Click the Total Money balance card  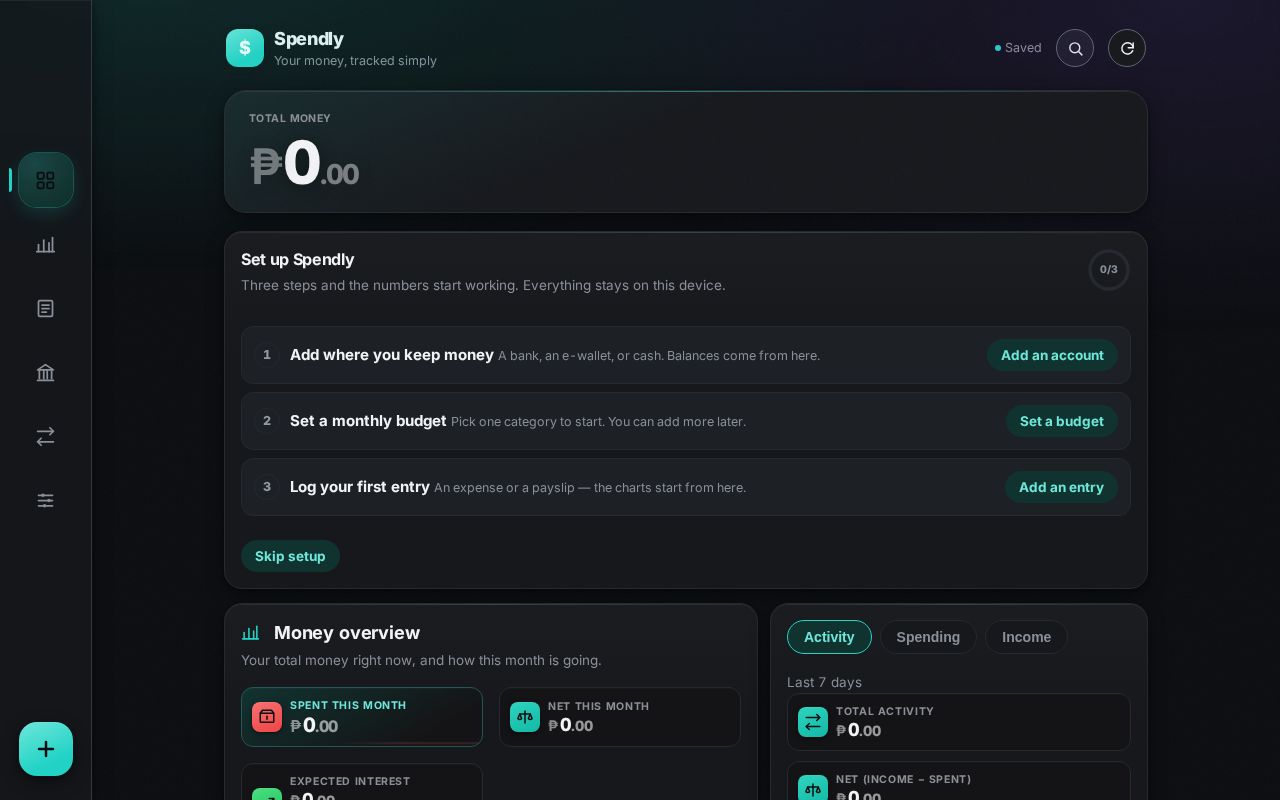[686, 152]
